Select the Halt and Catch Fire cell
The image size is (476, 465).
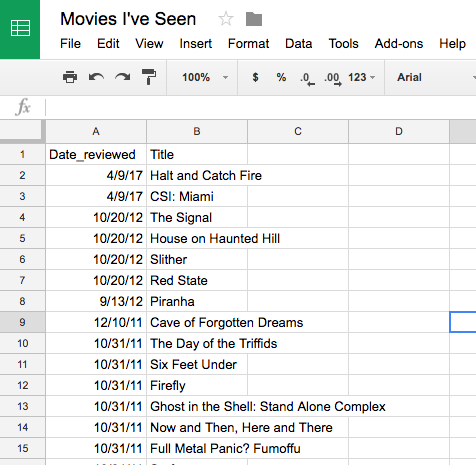[x=197, y=175]
